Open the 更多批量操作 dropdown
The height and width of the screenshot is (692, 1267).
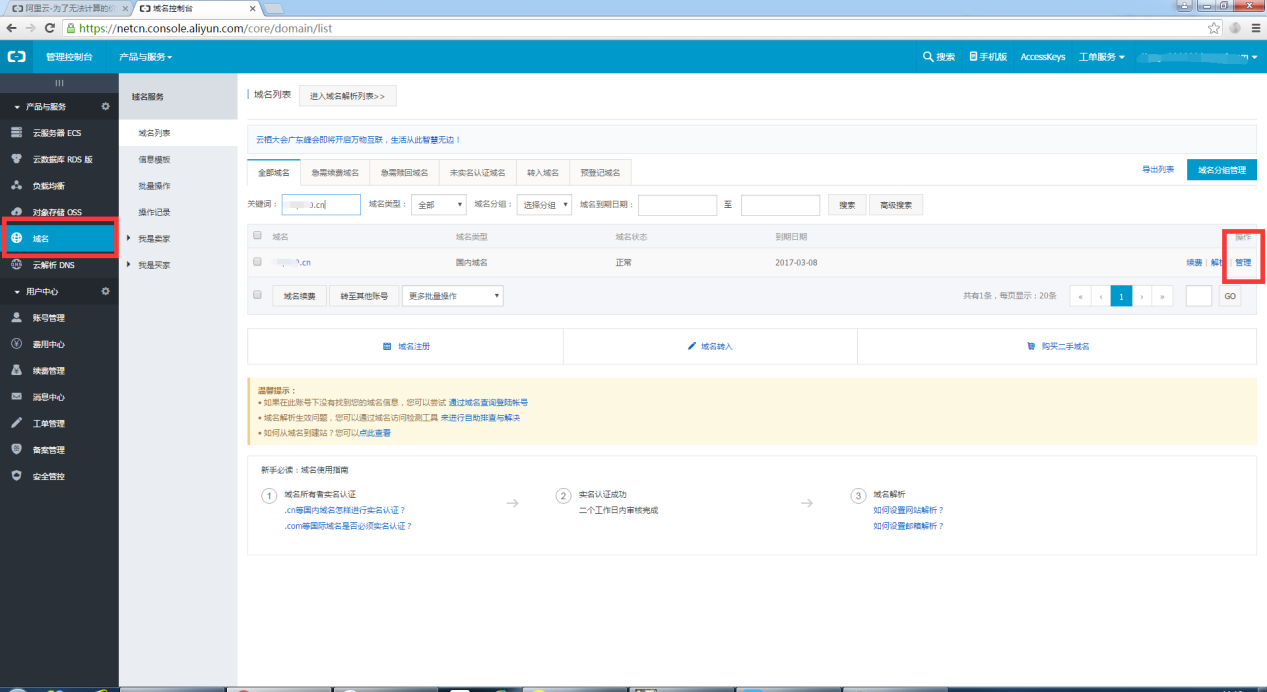(x=452, y=296)
